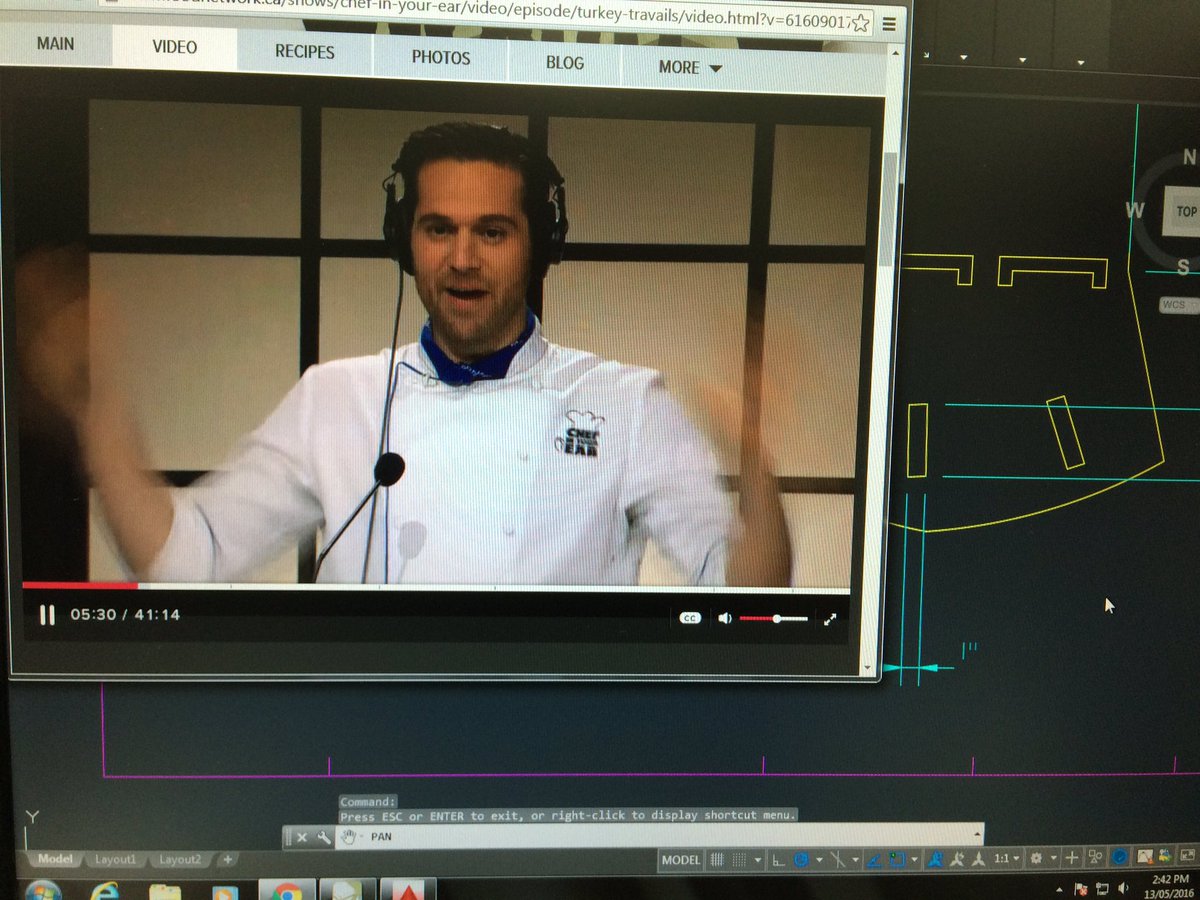Screen dimensions: 1200x900
Task: Toggle 2D object snap icon
Action: 896,859
